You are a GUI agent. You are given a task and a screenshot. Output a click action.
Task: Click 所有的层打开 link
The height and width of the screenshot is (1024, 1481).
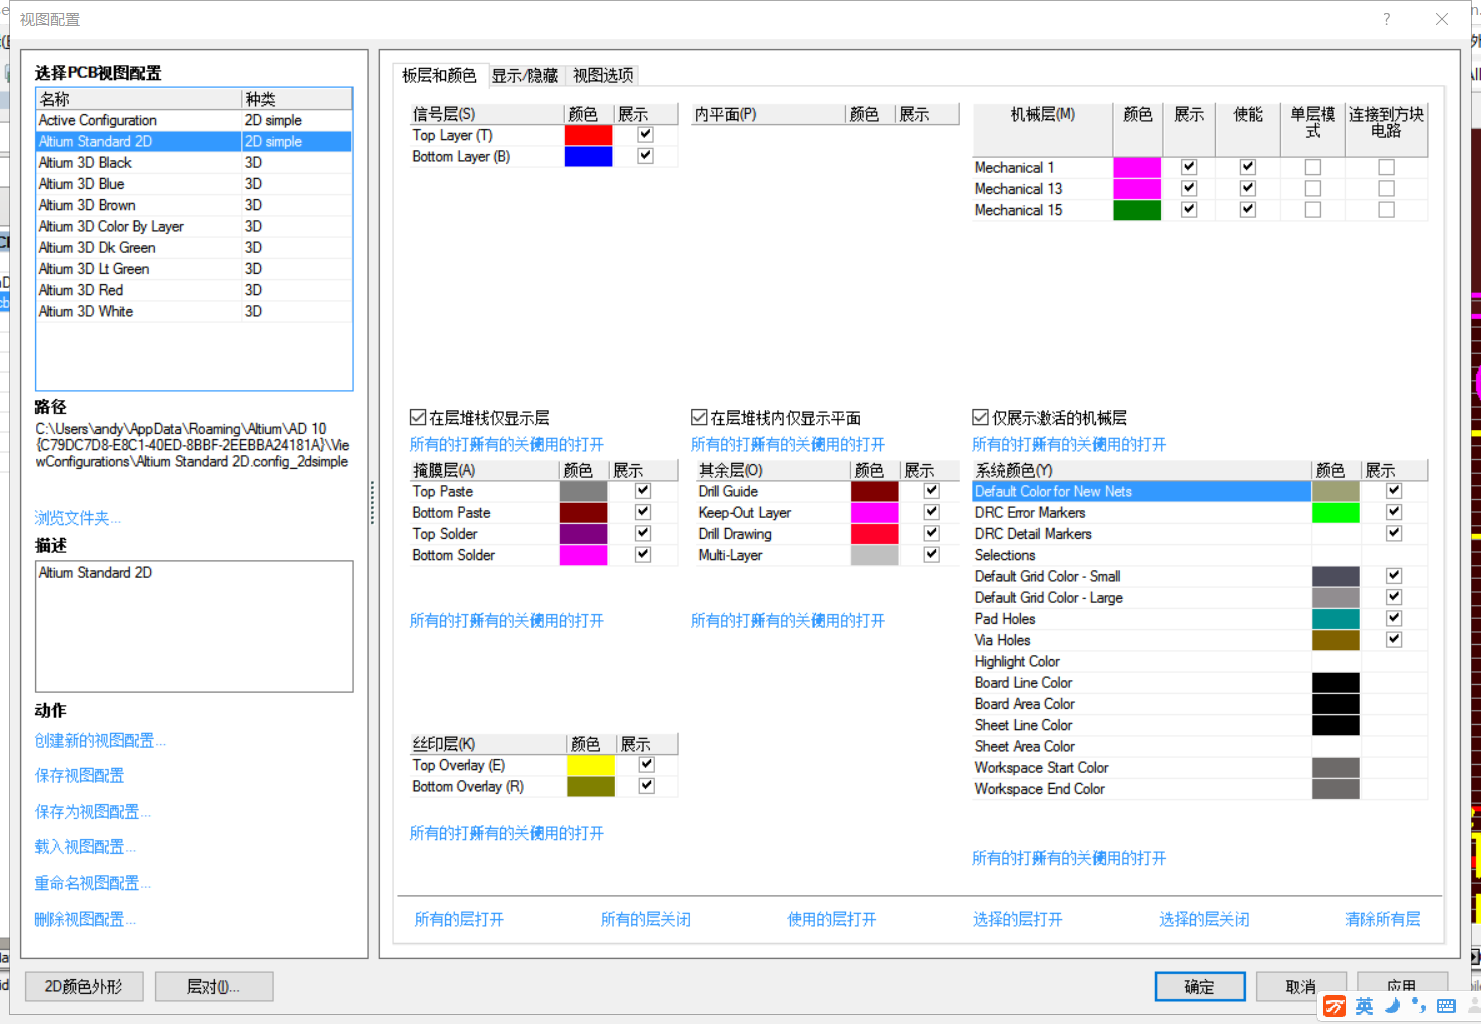click(x=459, y=919)
